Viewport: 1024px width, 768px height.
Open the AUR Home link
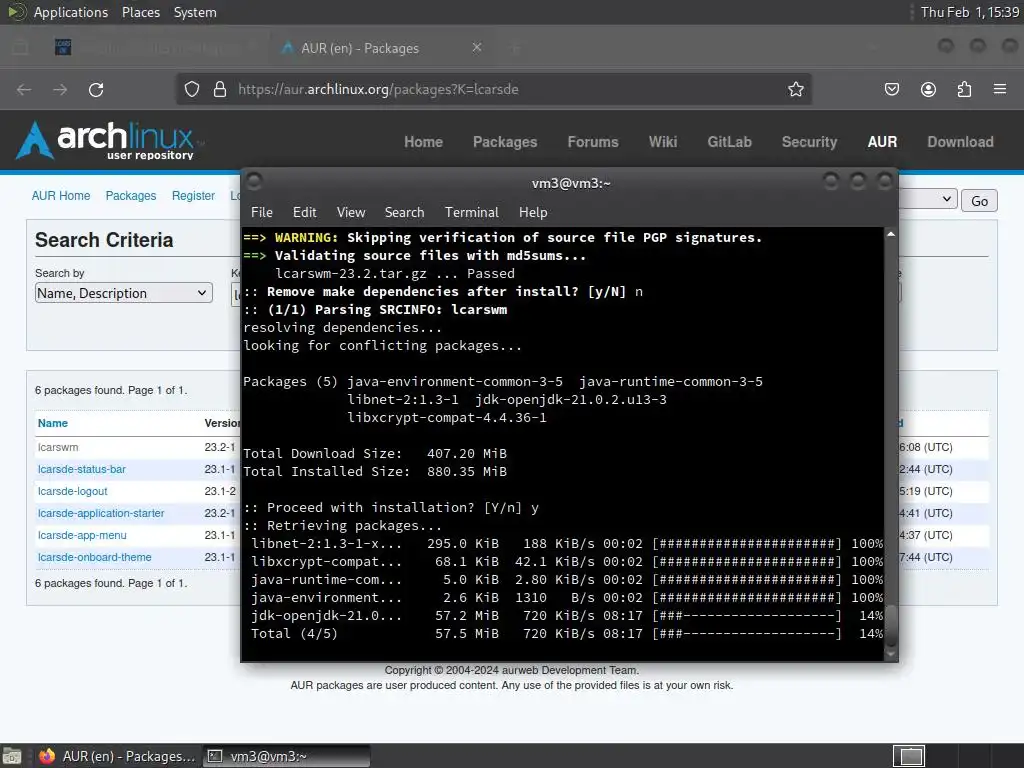pyautogui.click(x=61, y=196)
